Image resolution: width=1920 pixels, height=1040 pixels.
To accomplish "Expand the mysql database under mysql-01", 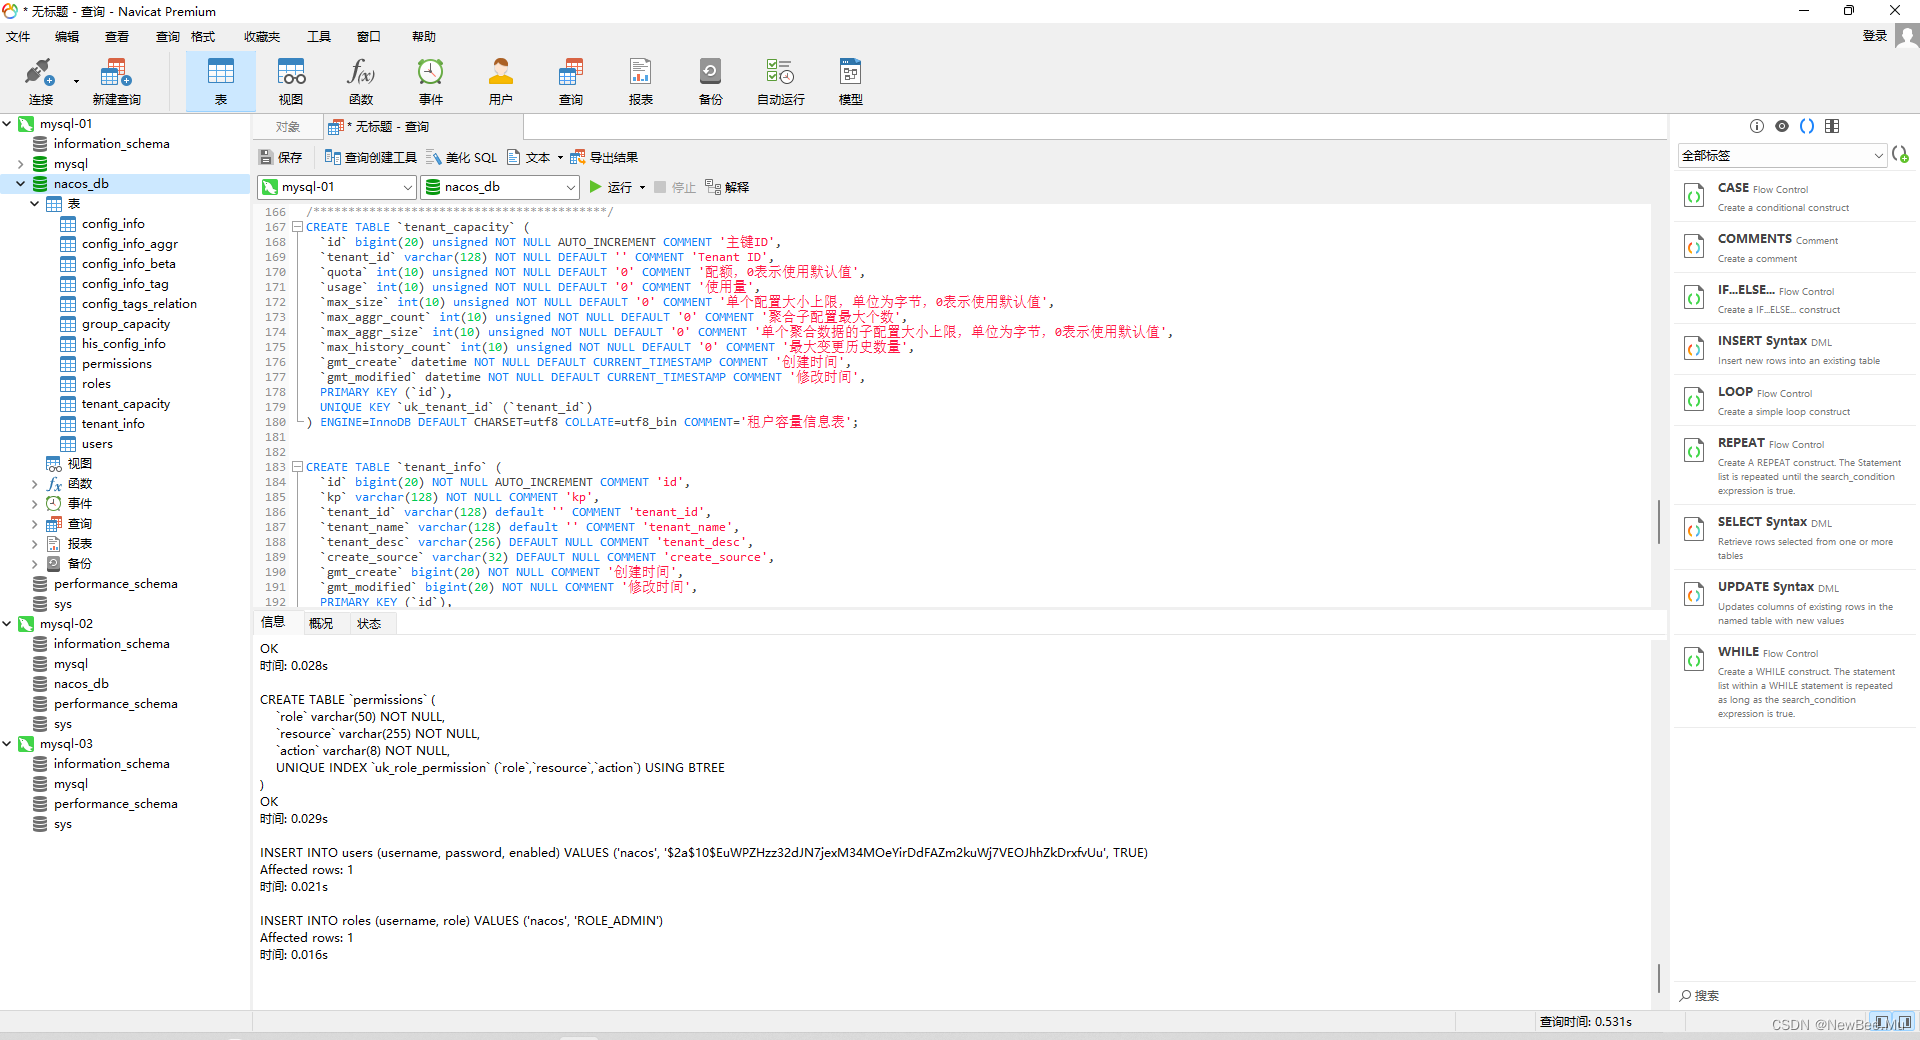I will tap(21, 164).
